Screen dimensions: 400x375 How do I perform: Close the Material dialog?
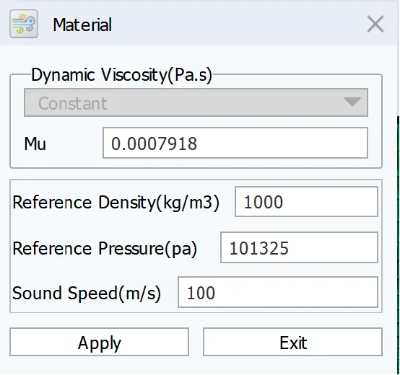pyautogui.click(x=375, y=25)
